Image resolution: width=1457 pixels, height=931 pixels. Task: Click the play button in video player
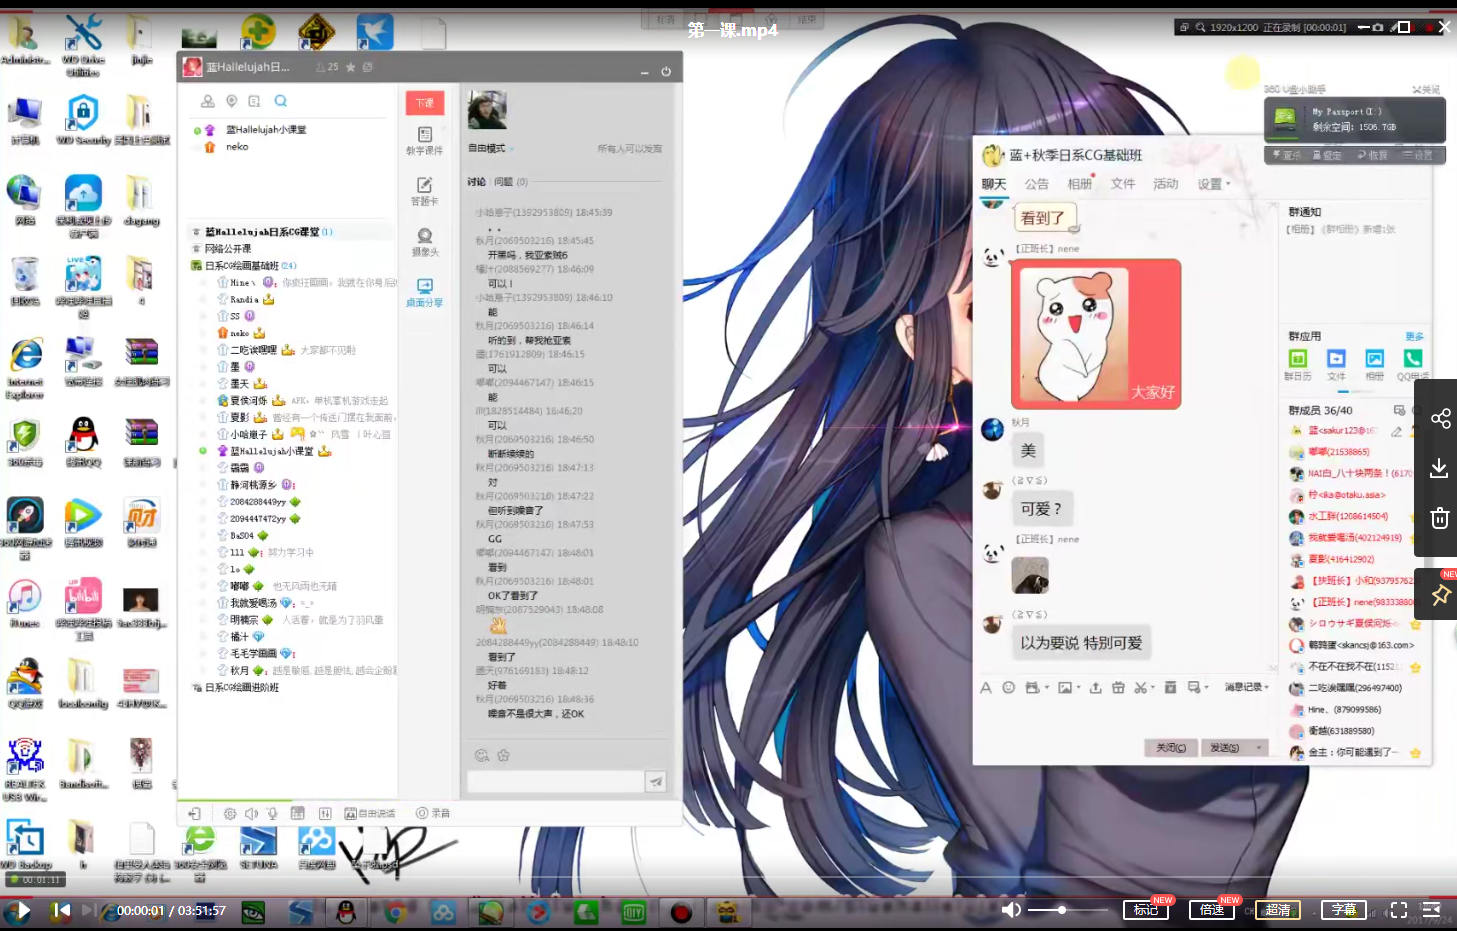click(17, 910)
